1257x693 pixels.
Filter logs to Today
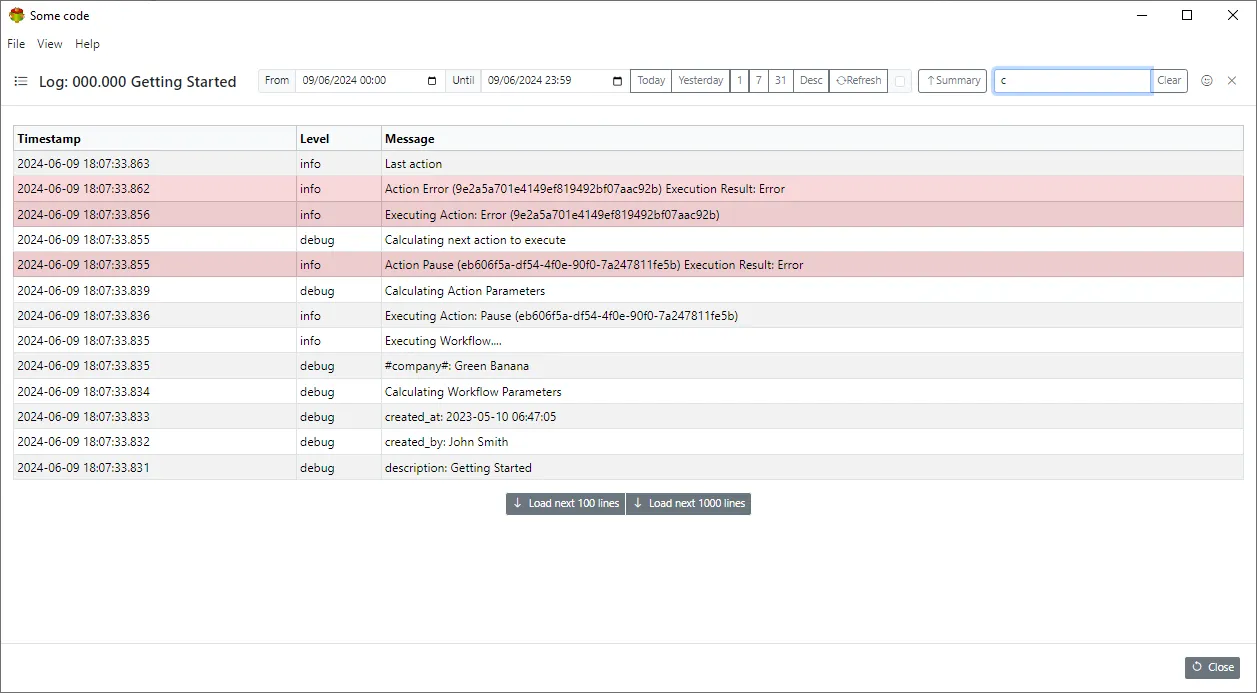650,80
